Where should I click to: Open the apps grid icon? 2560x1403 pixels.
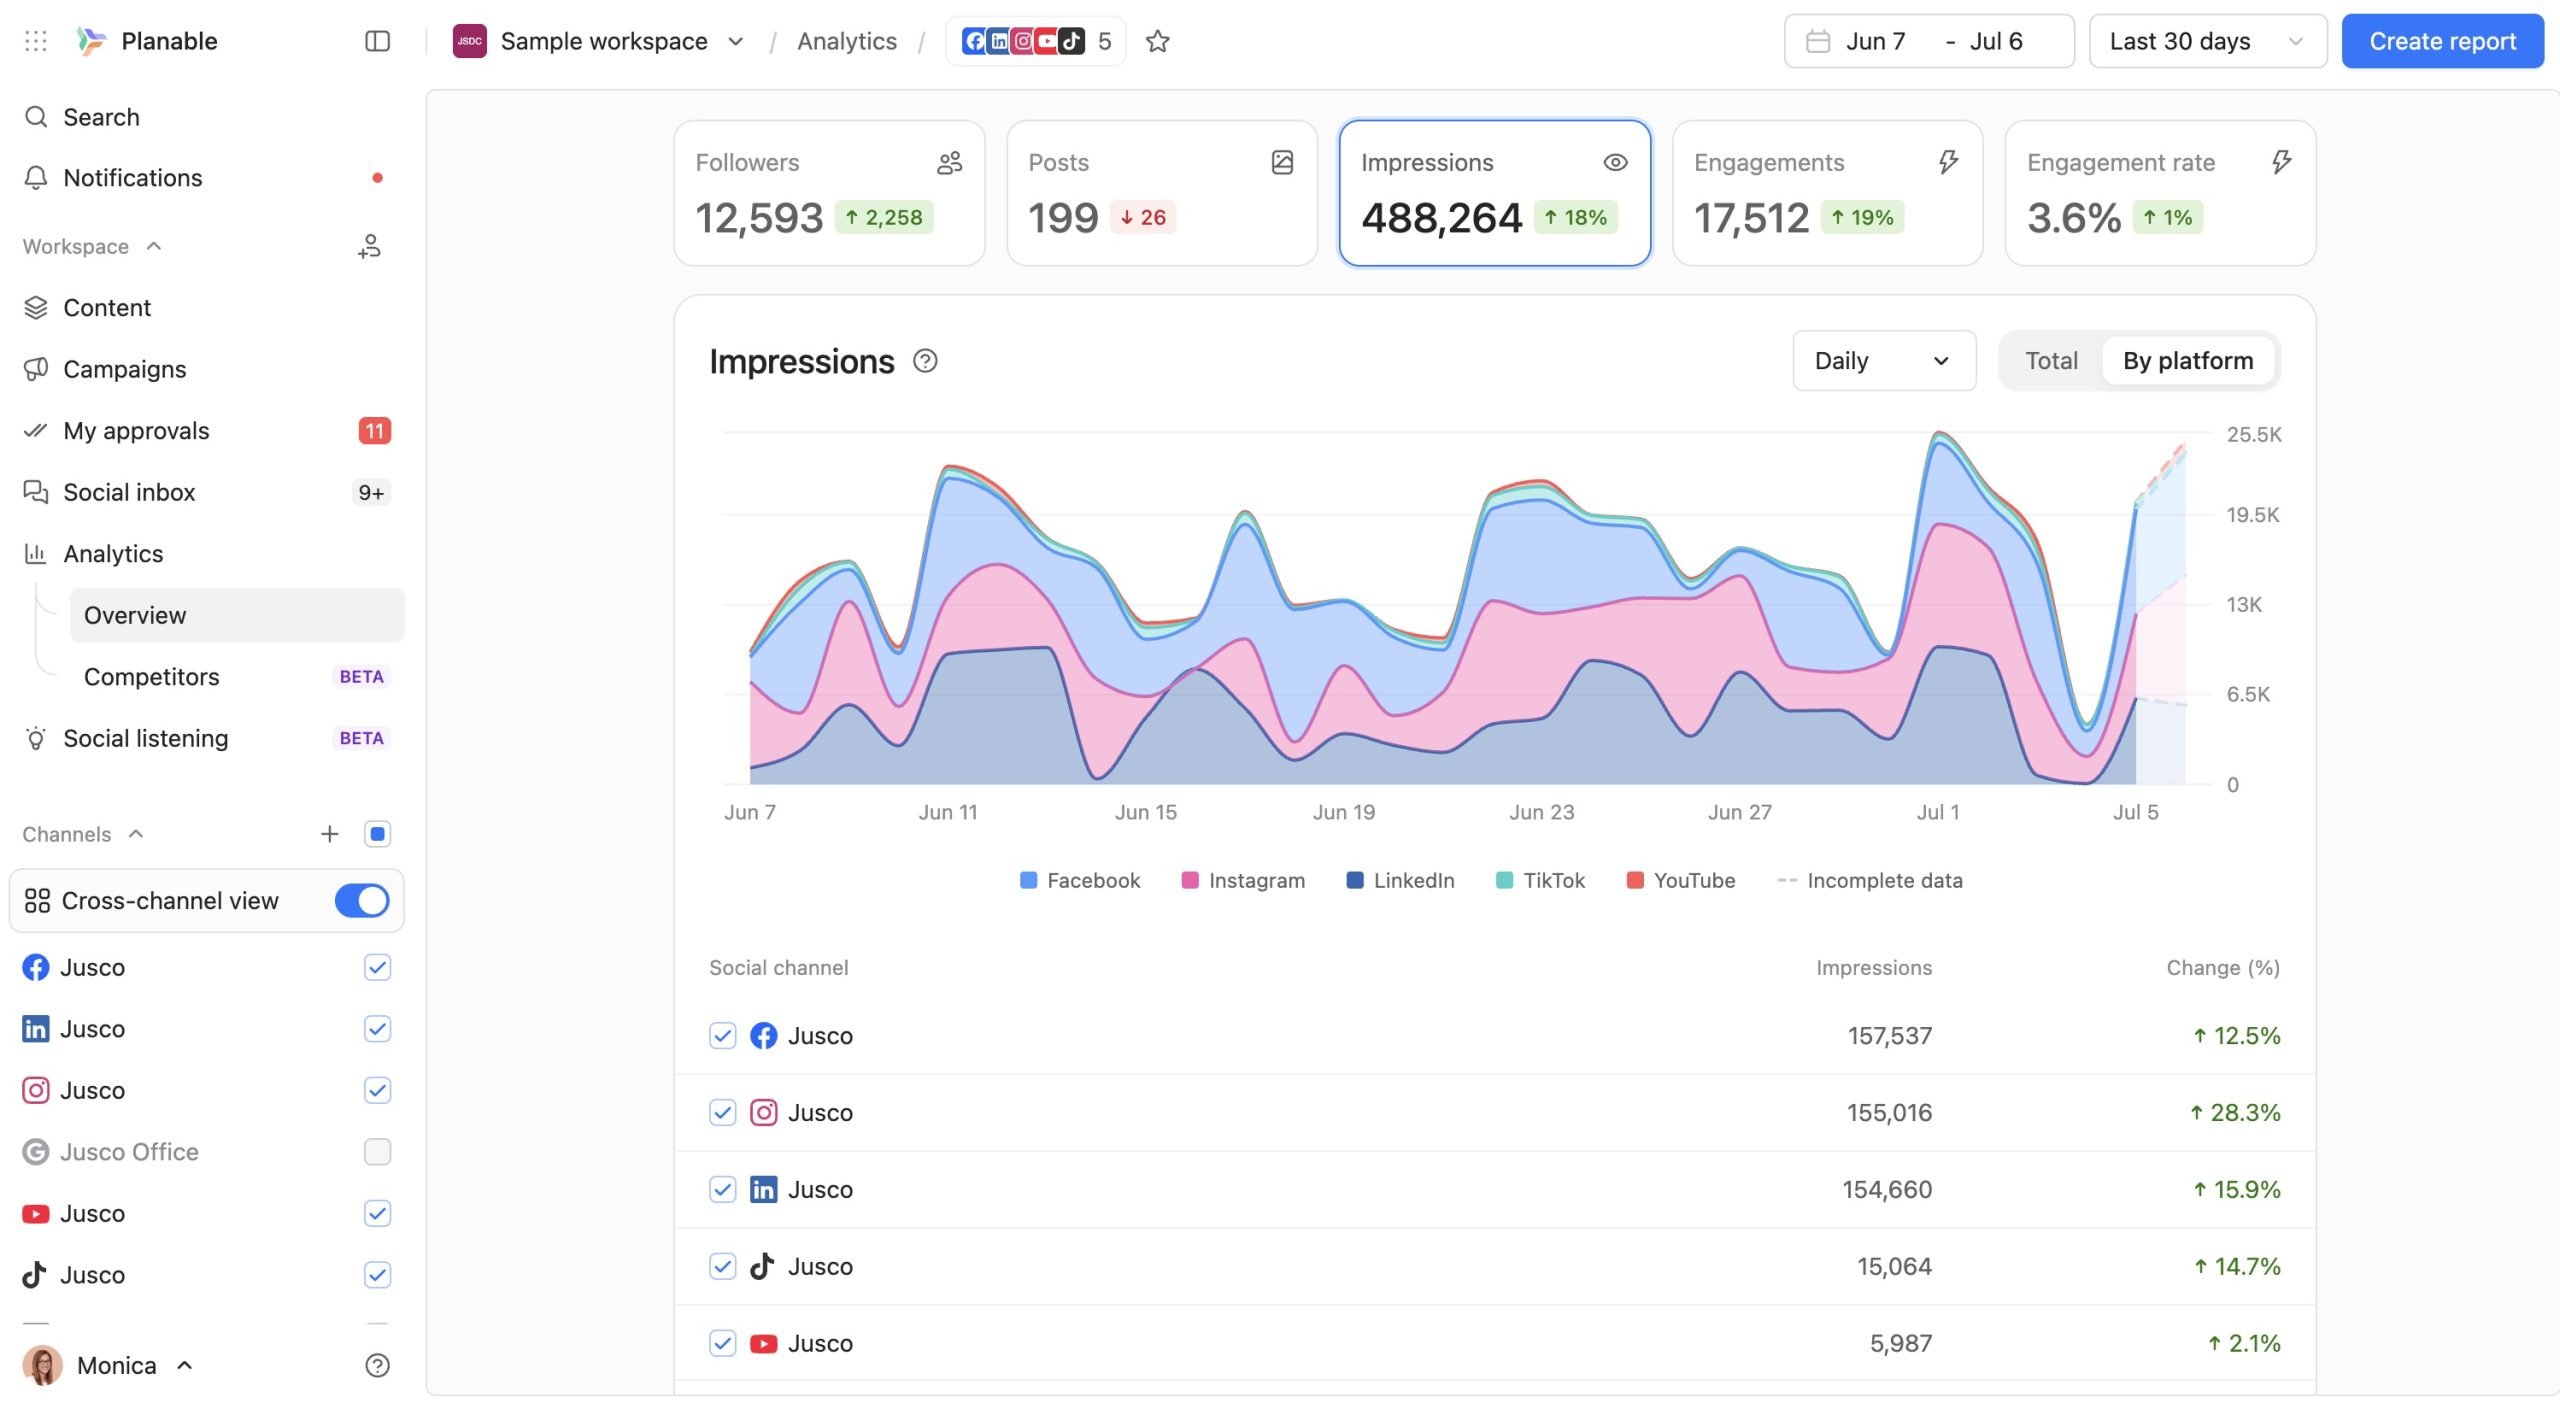(36, 41)
